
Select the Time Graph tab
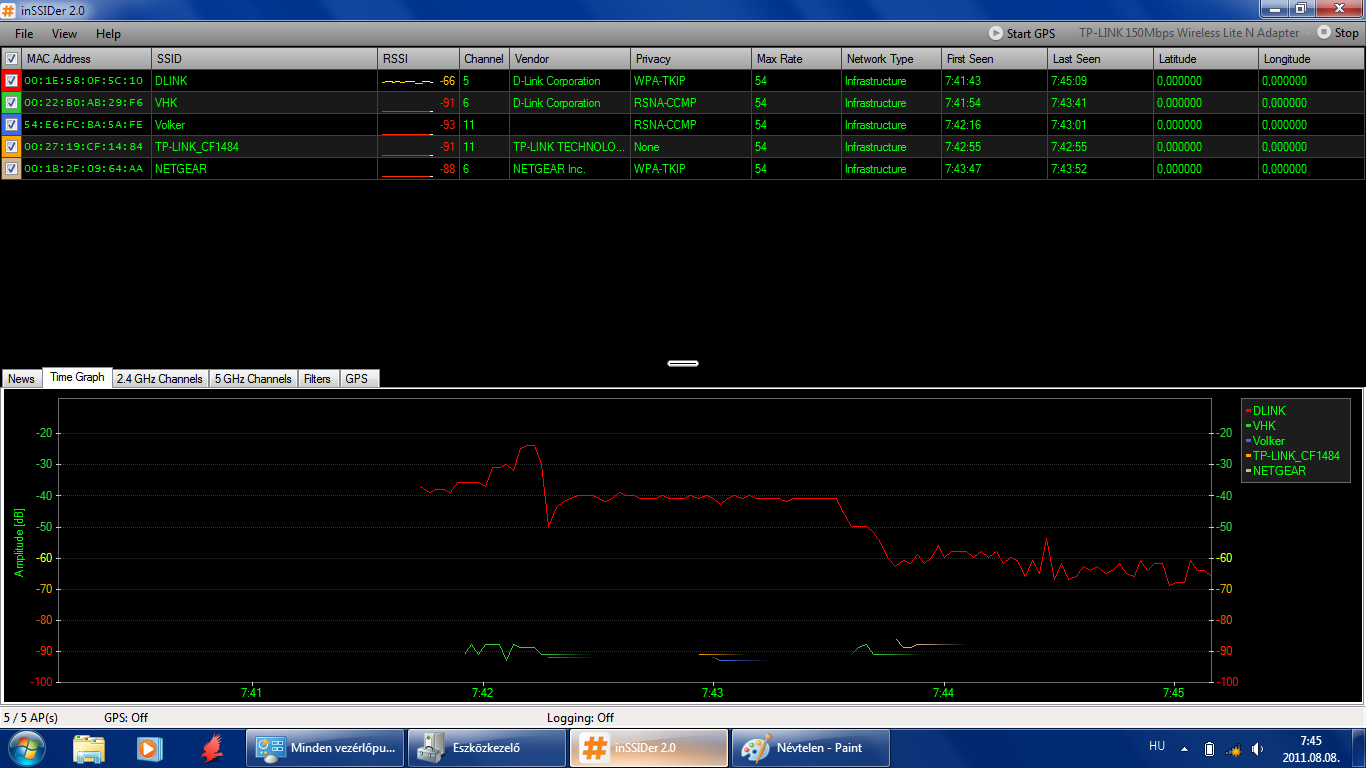[x=77, y=378]
